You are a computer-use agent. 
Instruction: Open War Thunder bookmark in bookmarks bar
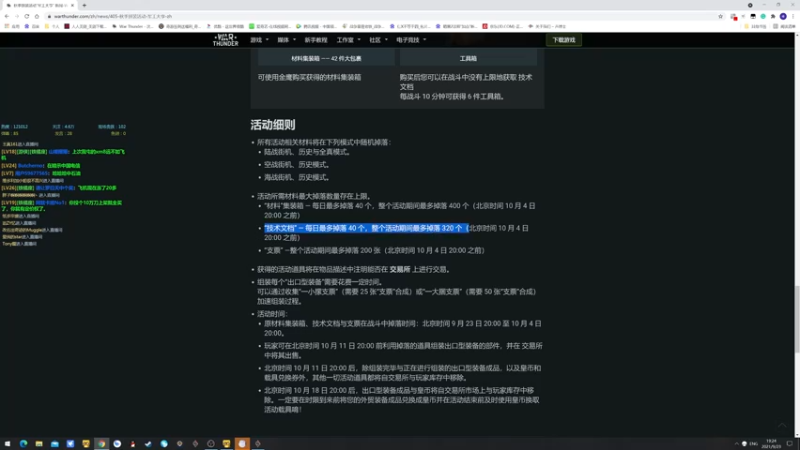tap(132, 26)
